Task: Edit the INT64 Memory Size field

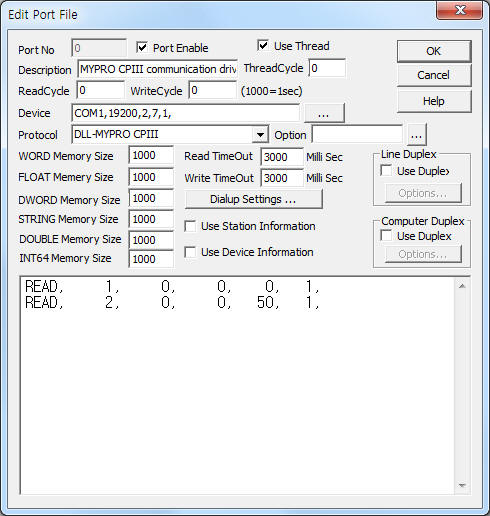Action: pyautogui.click(x=151, y=259)
